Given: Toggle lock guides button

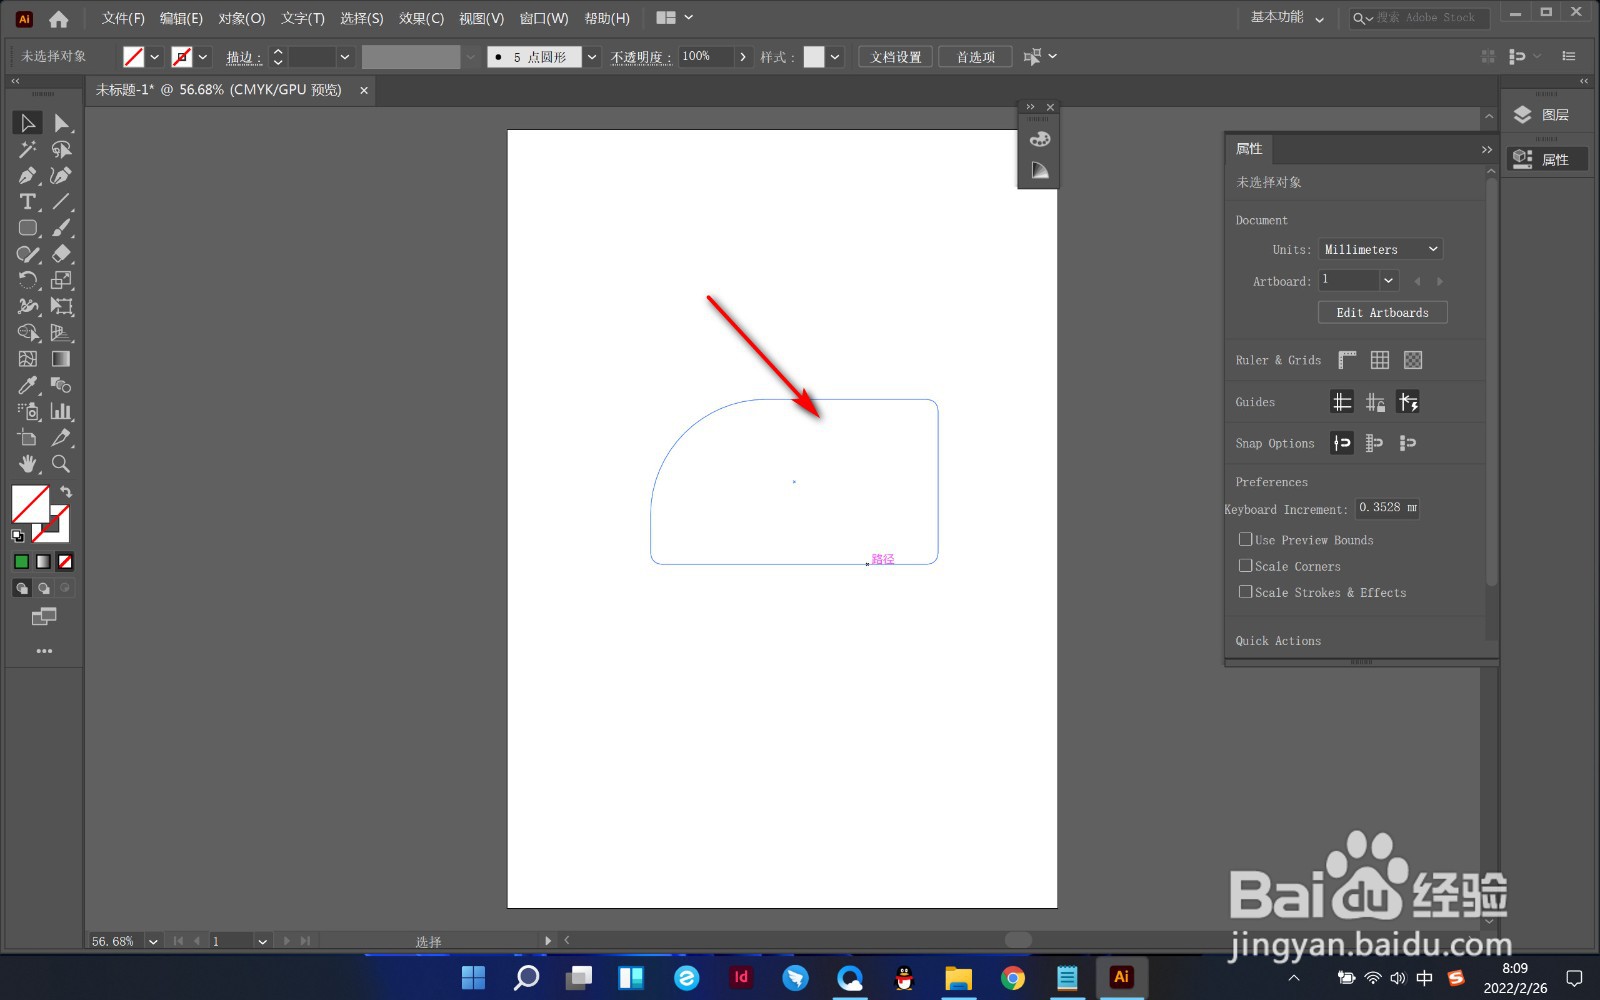Looking at the screenshot, I should click(x=1375, y=402).
